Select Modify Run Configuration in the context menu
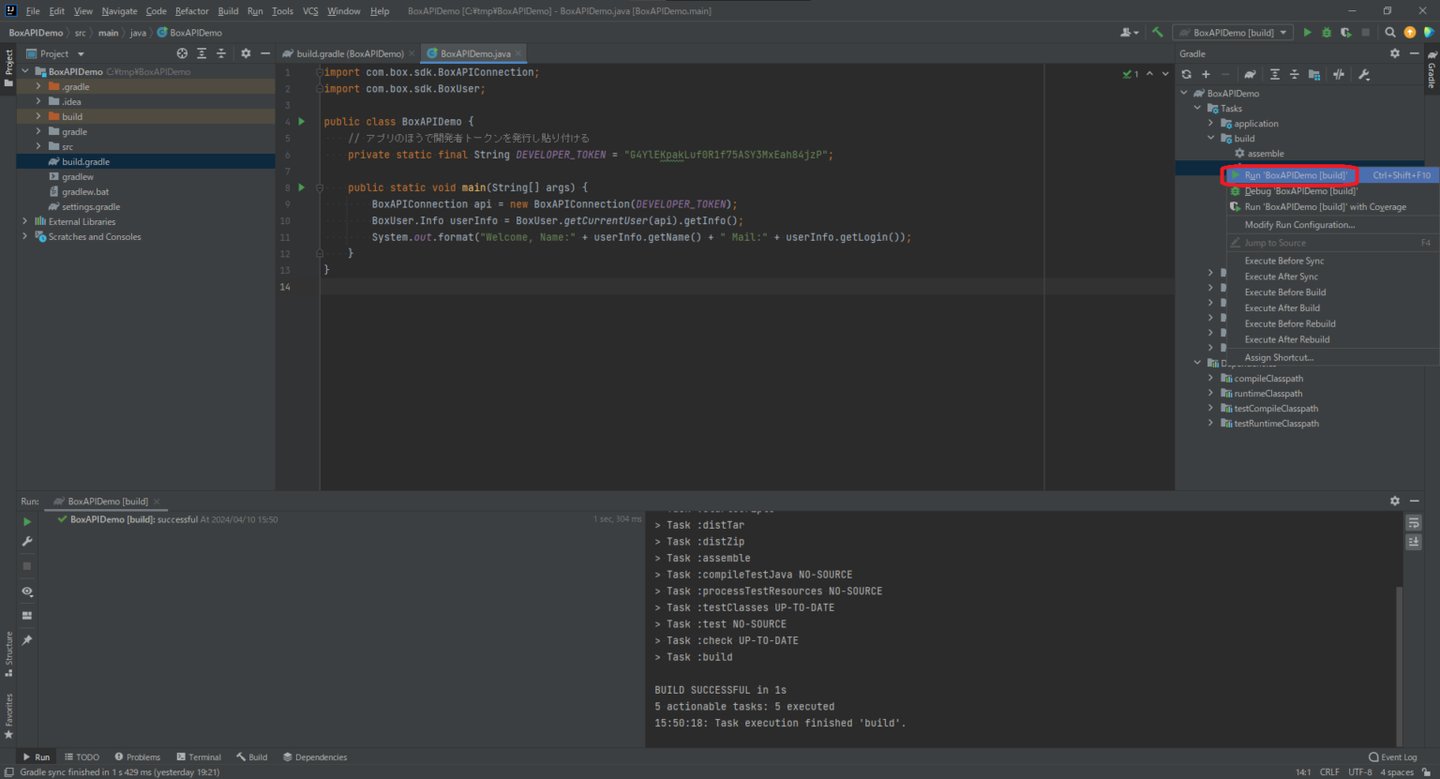 coord(1298,224)
